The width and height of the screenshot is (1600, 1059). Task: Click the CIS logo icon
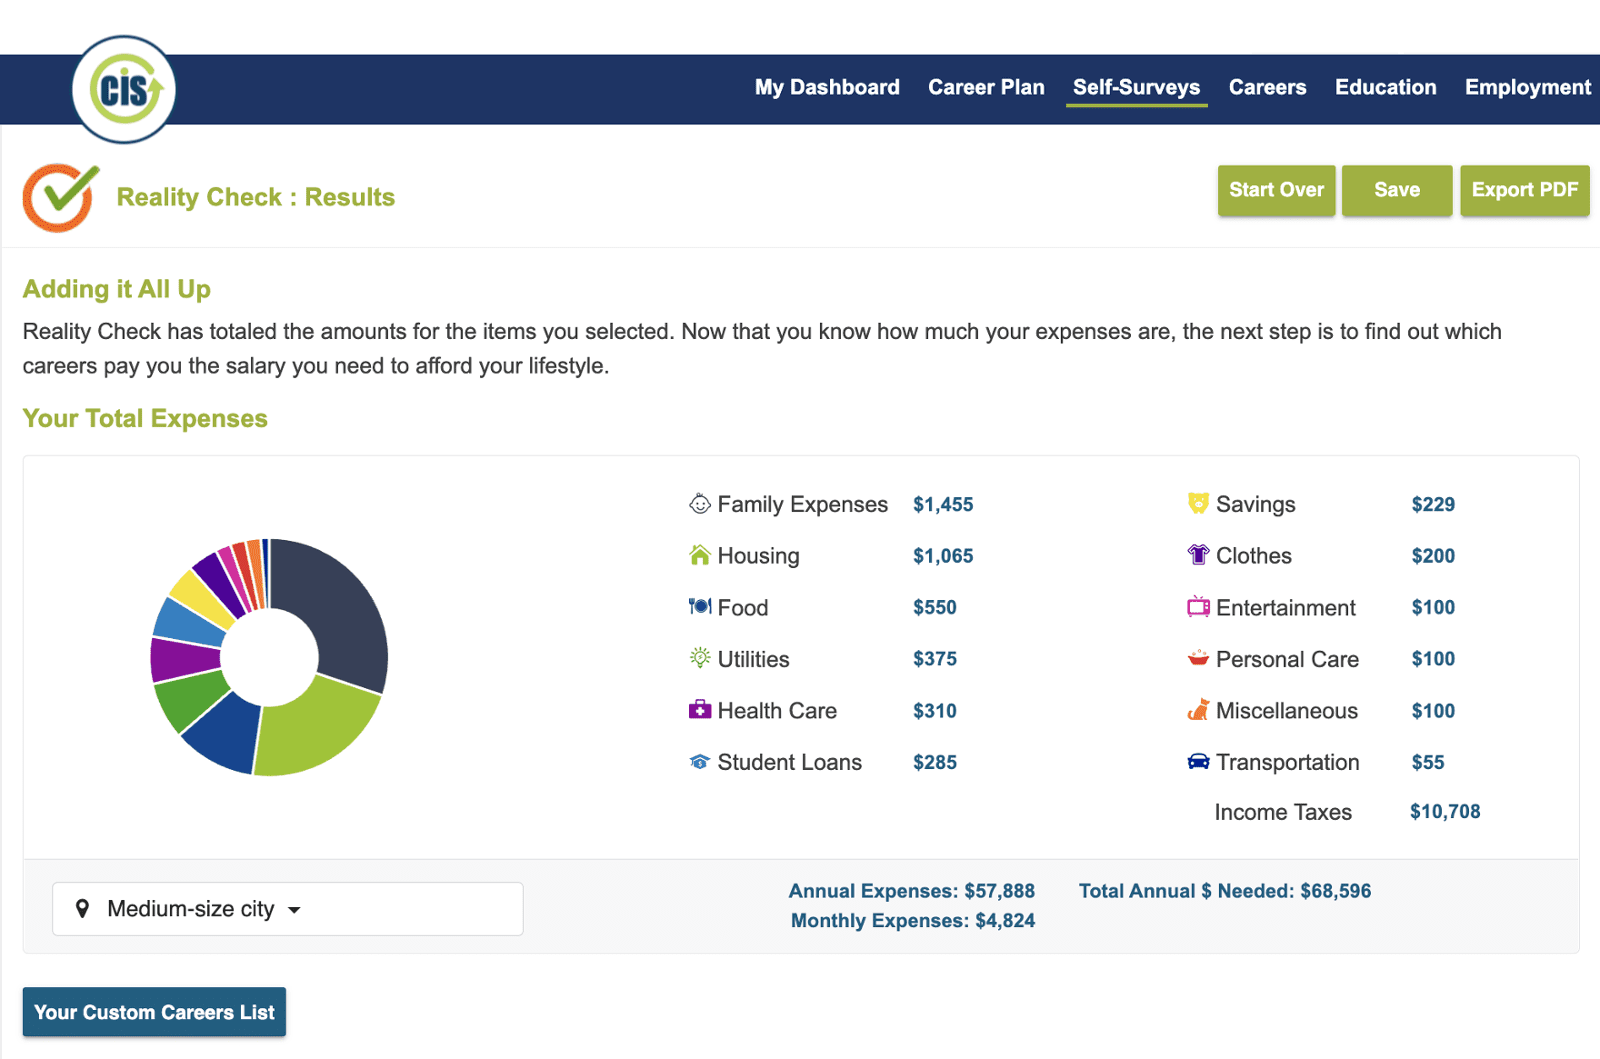tap(124, 90)
